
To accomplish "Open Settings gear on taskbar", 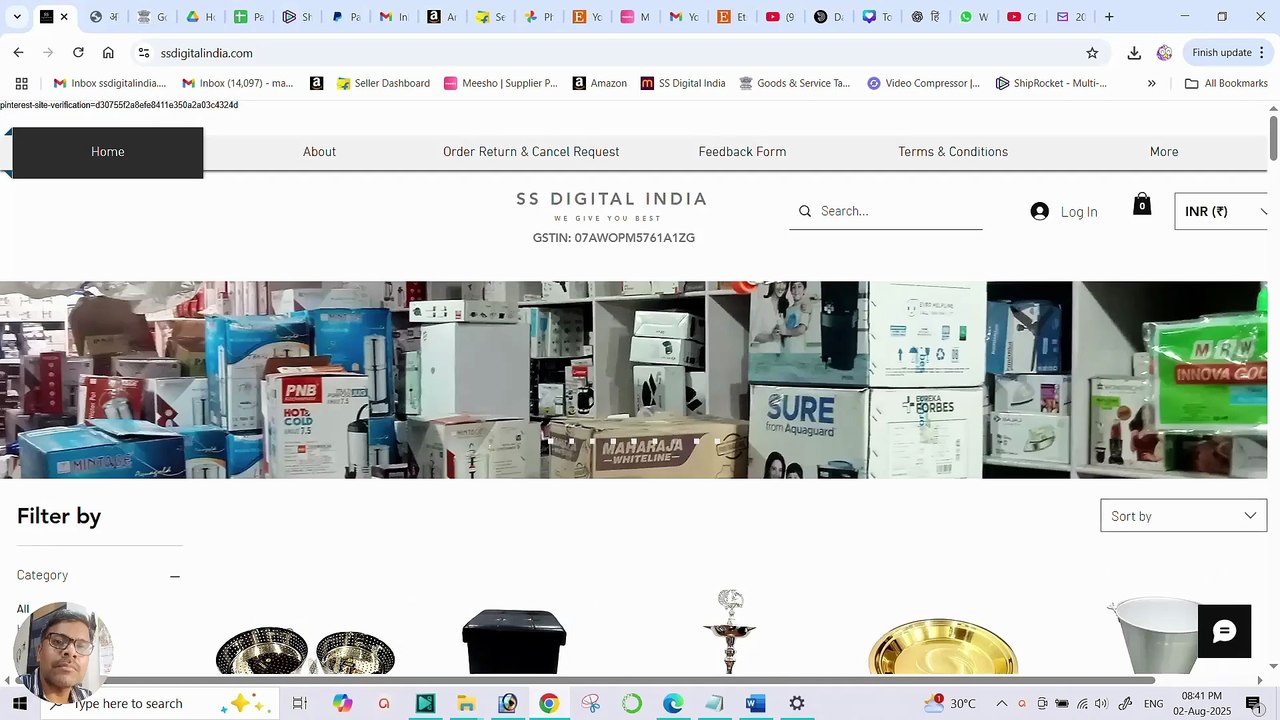I will [x=797, y=704].
